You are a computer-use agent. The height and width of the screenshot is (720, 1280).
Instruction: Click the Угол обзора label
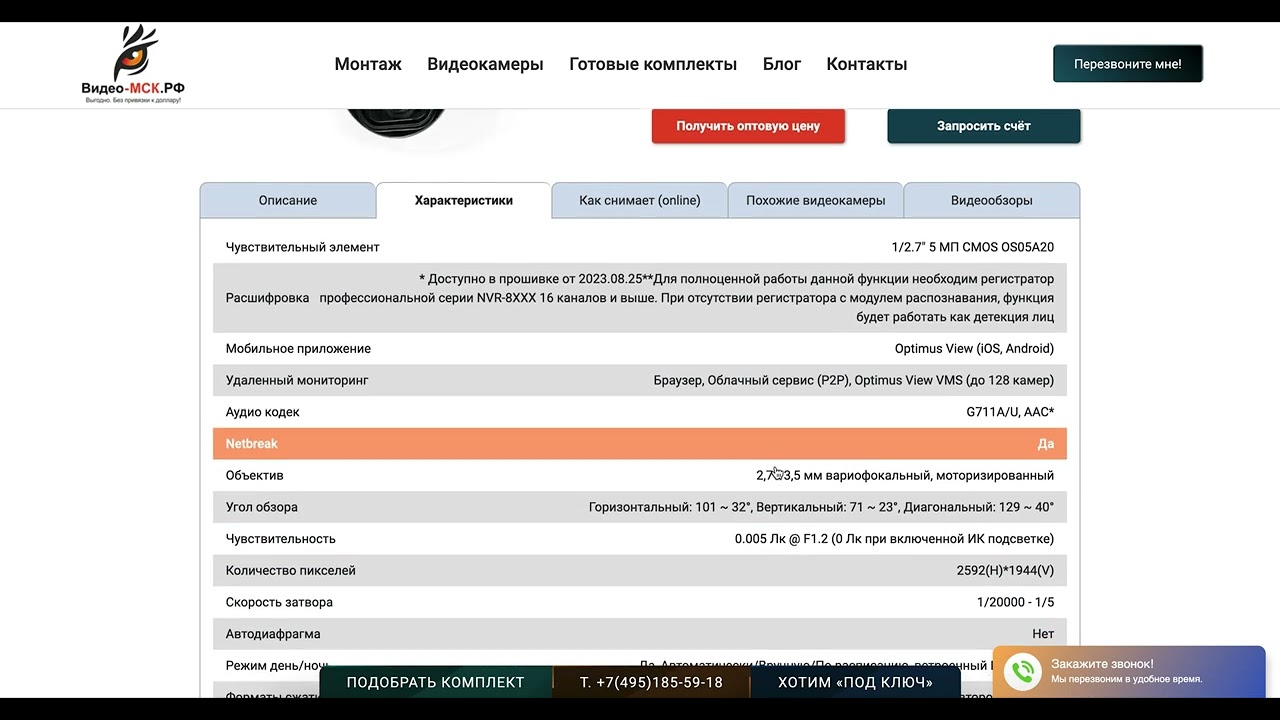tap(262, 507)
